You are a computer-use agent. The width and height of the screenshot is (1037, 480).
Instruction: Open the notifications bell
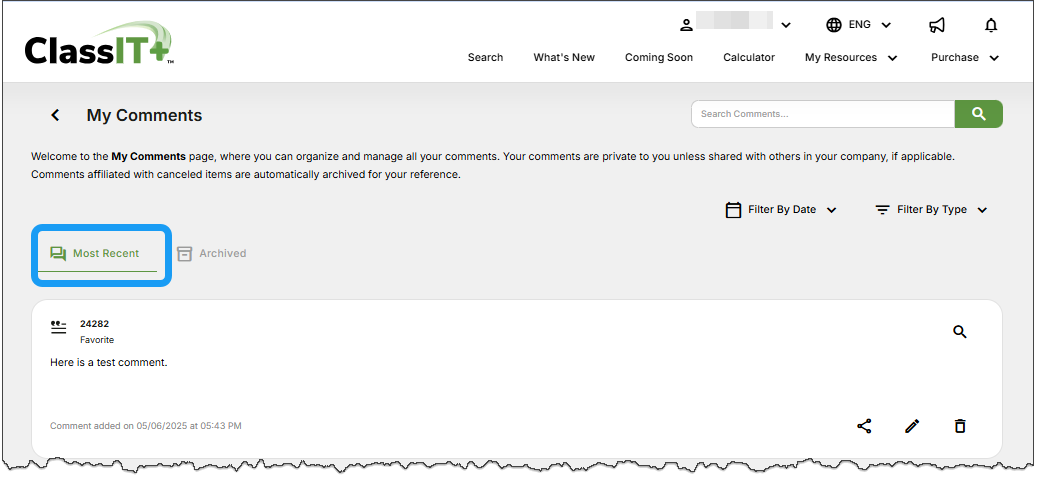pyautogui.click(x=991, y=25)
